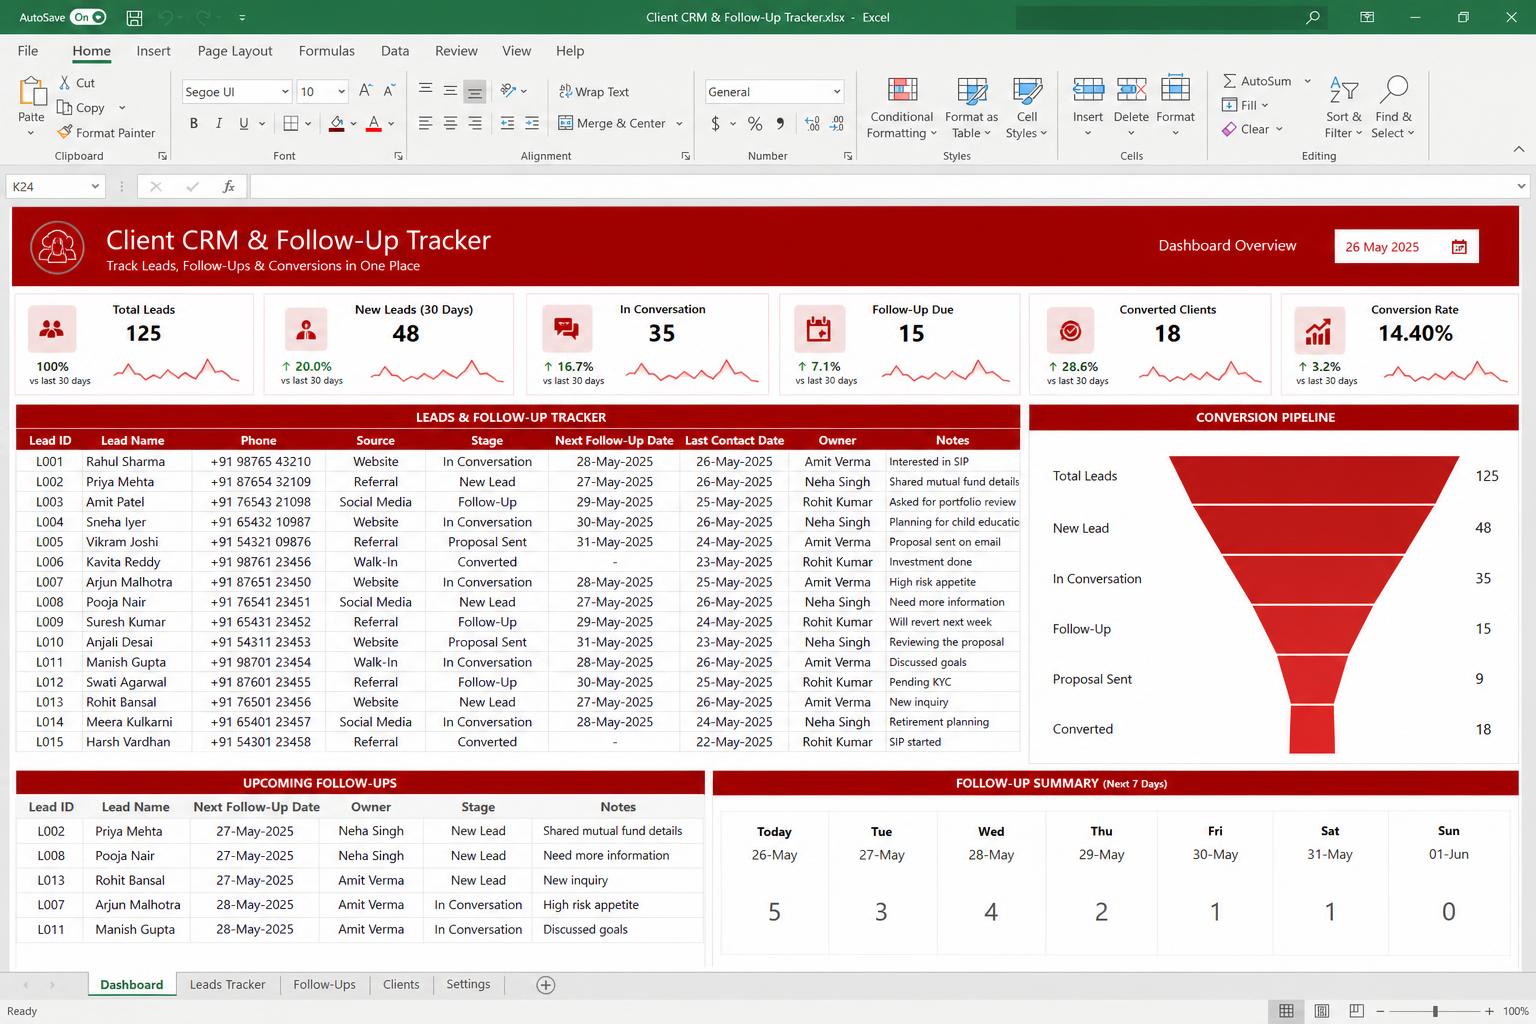Viewport: 1536px width, 1024px height.
Task: Toggle Italic formatting
Action: [219, 124]
